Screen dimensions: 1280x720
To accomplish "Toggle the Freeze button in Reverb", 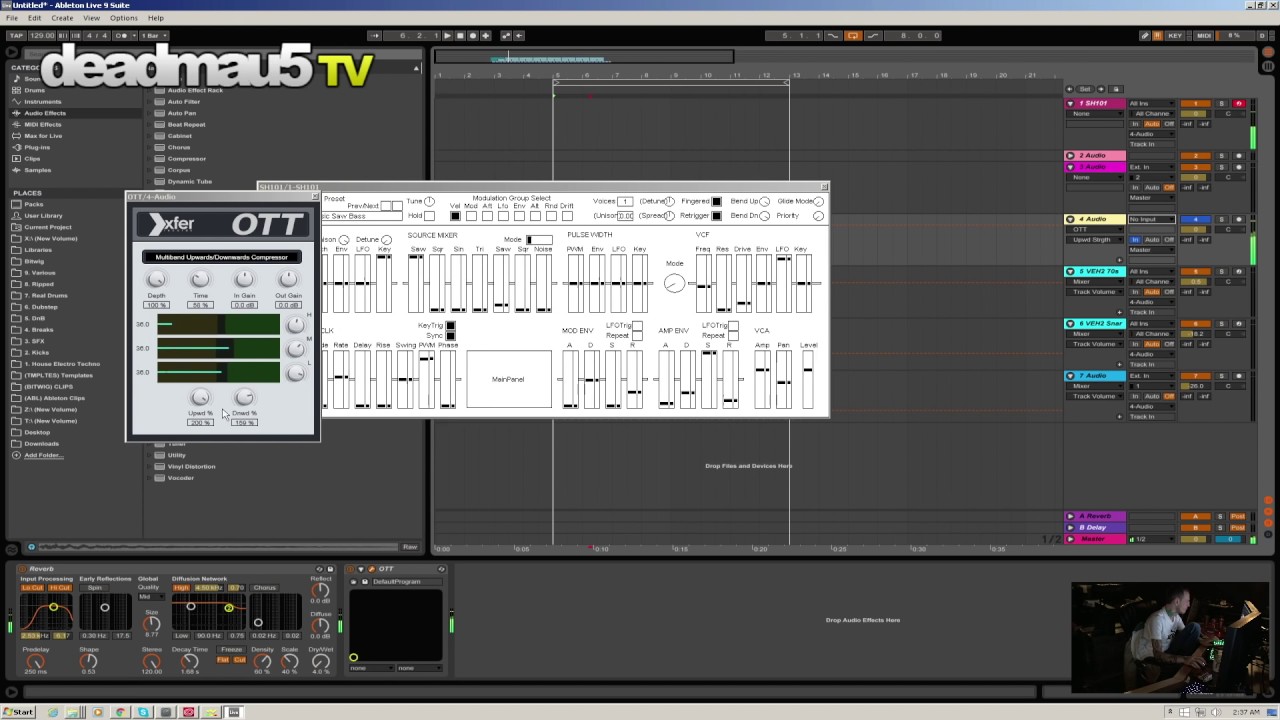I will tap(231, 650).
